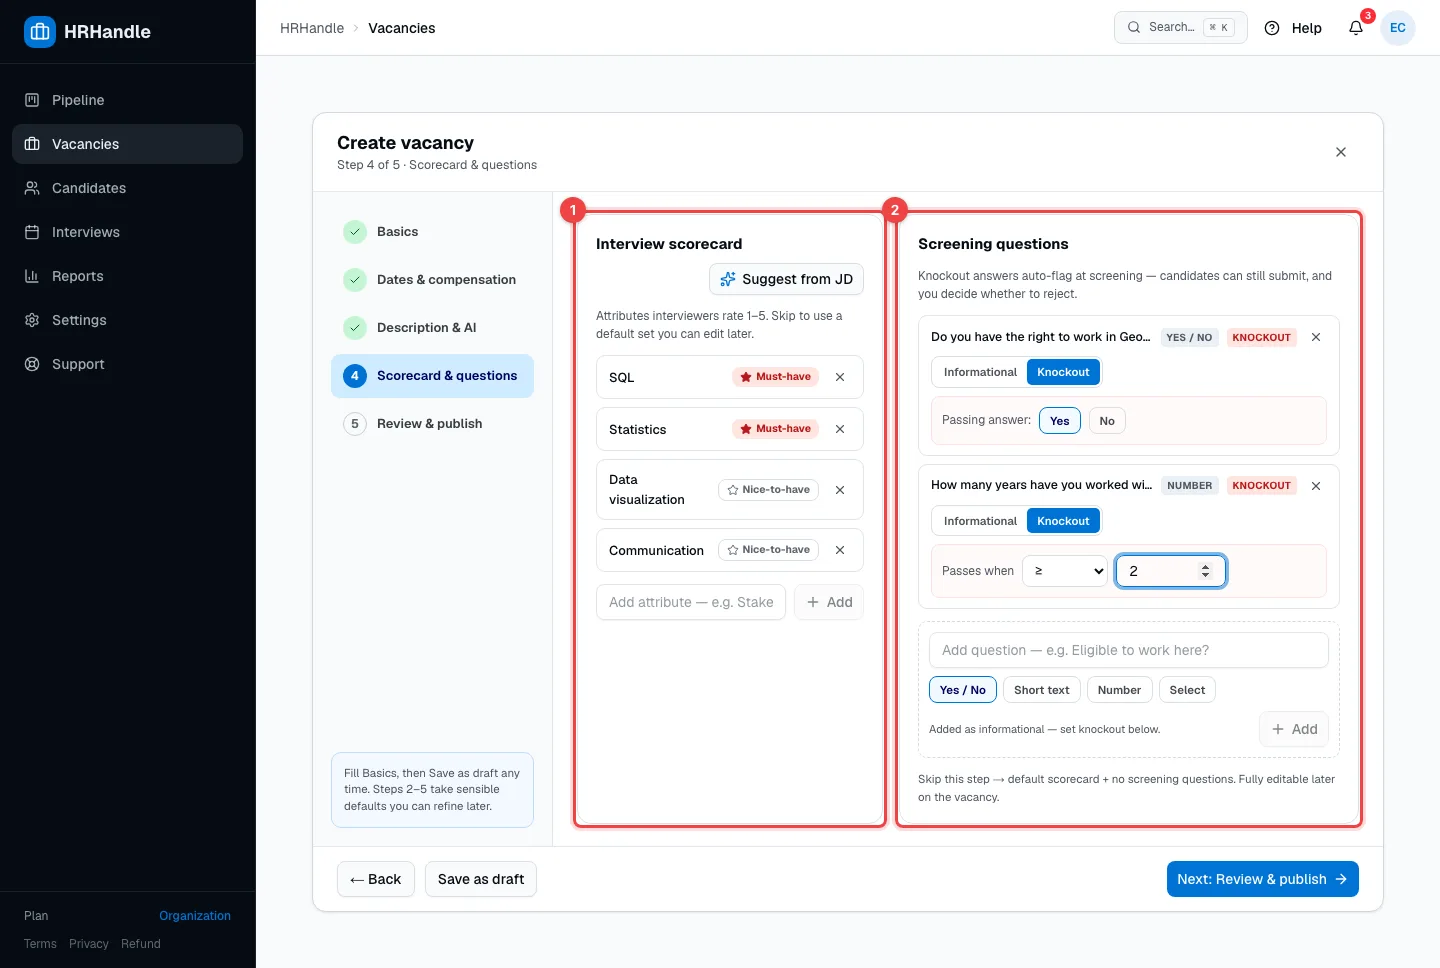This screenshot has width=1440, height=968.
Task: Click the Support lifebuoy icon
Action: click(32, 364)
